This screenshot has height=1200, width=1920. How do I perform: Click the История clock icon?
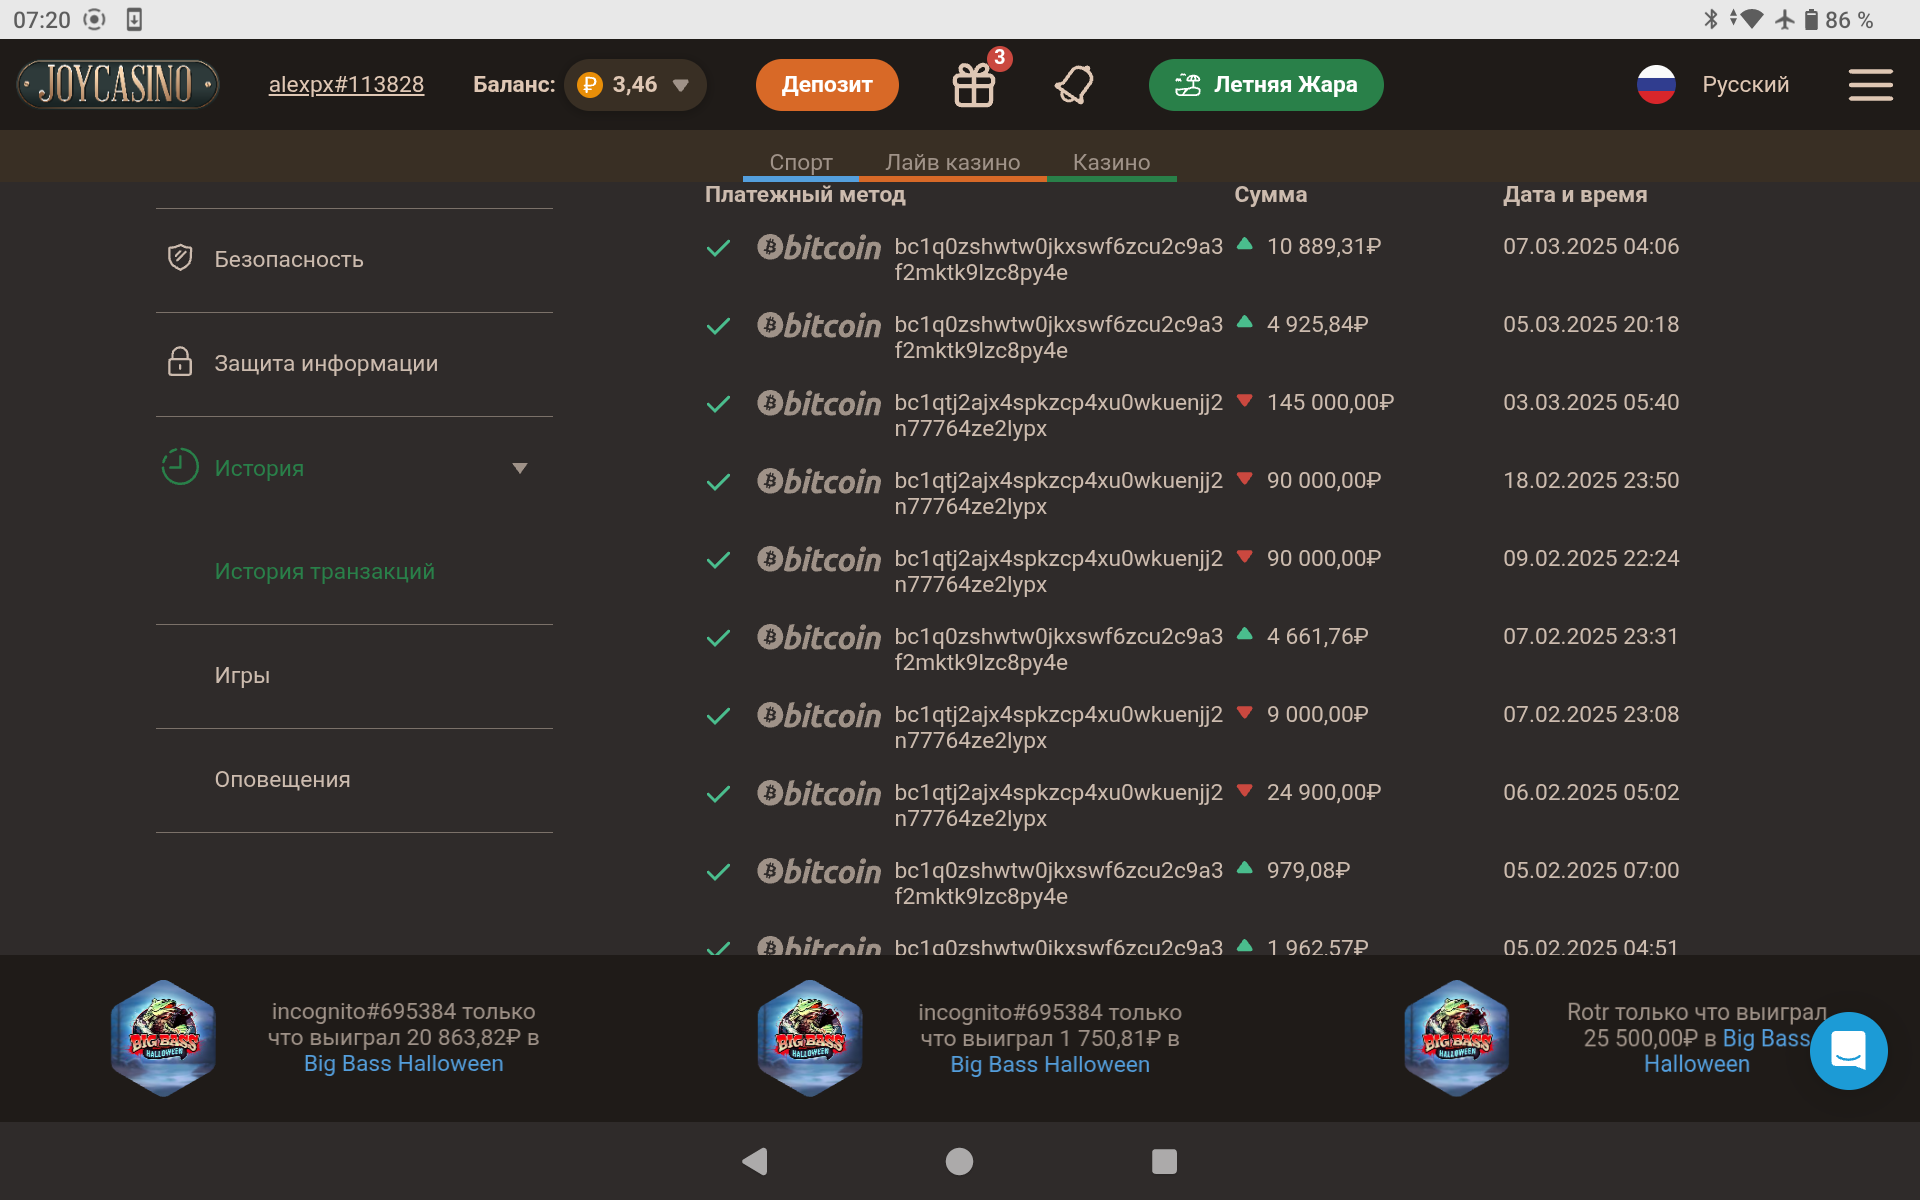[x=180, y=467]
